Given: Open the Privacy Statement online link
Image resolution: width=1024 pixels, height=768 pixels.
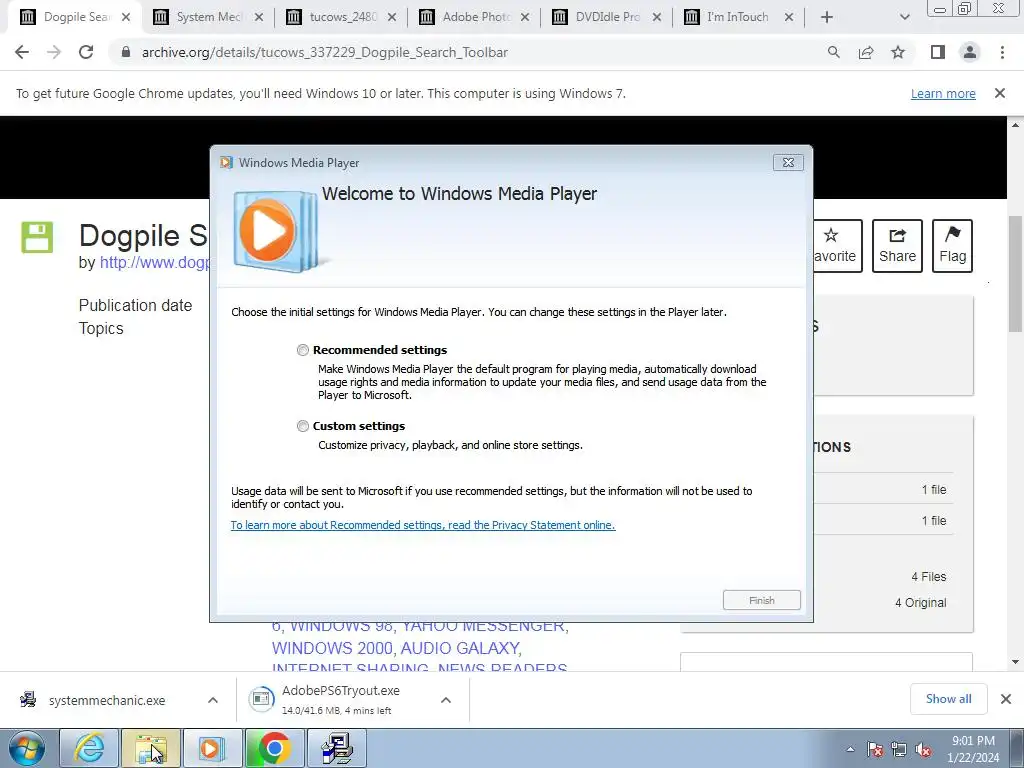Looking at the screenshot, I should [423, 525].
